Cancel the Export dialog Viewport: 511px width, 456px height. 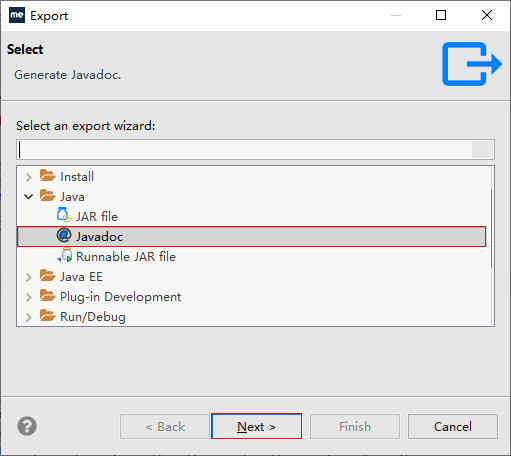coord(453,426)
